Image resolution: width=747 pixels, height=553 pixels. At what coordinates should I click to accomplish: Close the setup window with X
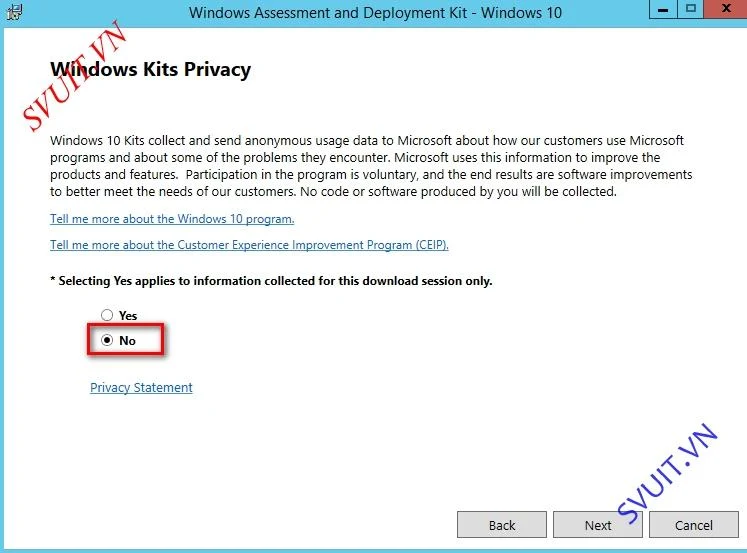[726, 9]
